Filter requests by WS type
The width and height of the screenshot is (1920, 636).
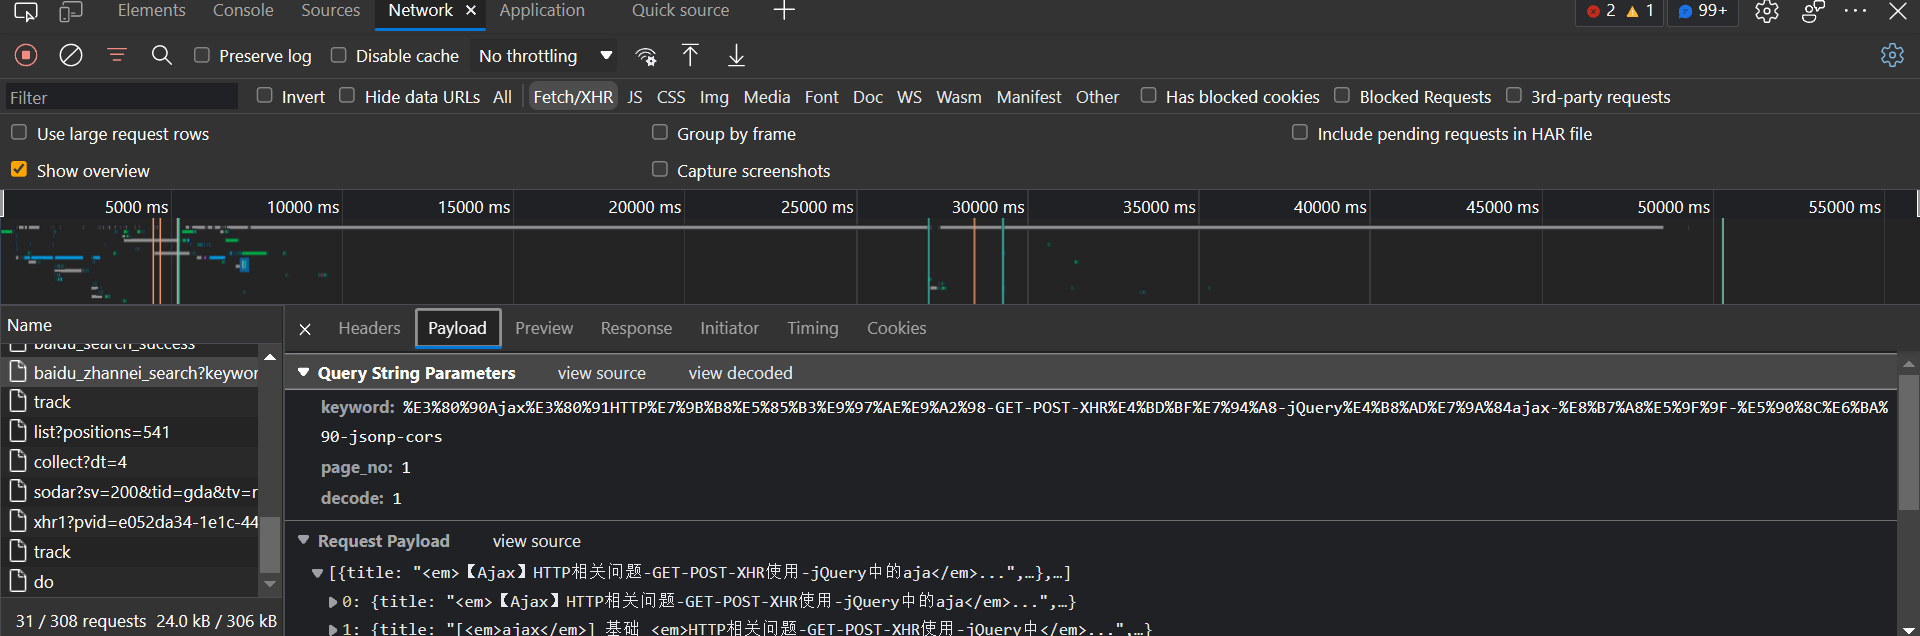pyautogui.click(x=909, y=97)
